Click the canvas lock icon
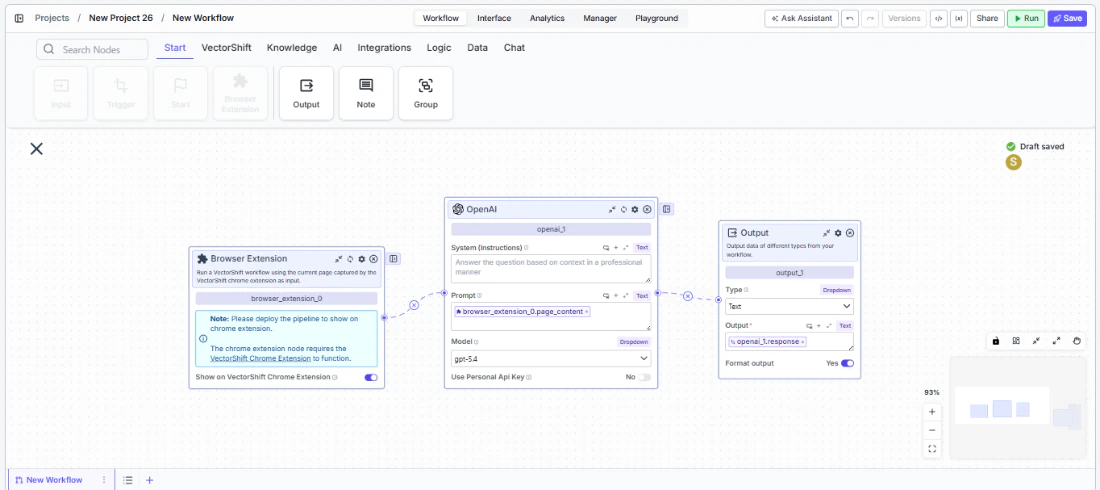Viewport: 1100px width, 490px height. point(995,341)
